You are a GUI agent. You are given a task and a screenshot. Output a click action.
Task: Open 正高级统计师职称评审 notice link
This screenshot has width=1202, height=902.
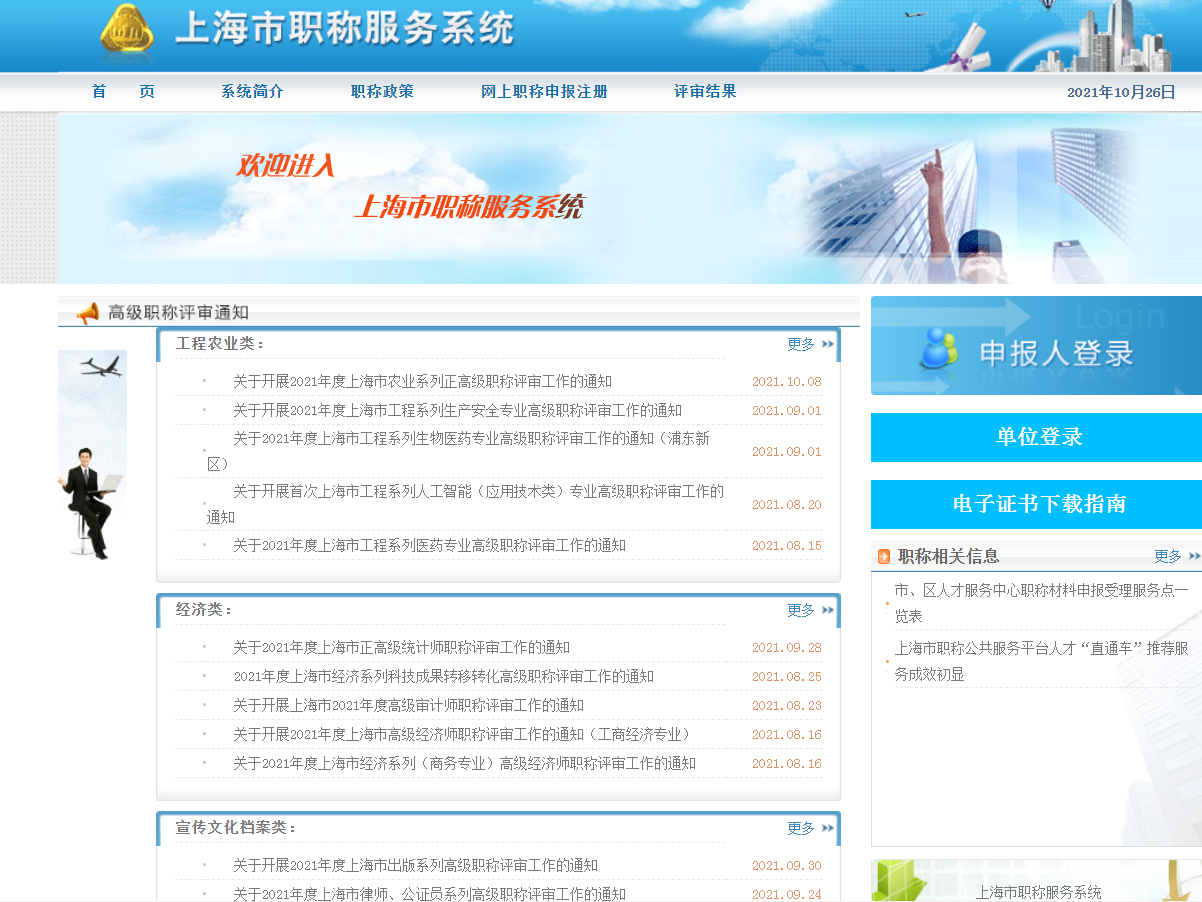point(401,647)
